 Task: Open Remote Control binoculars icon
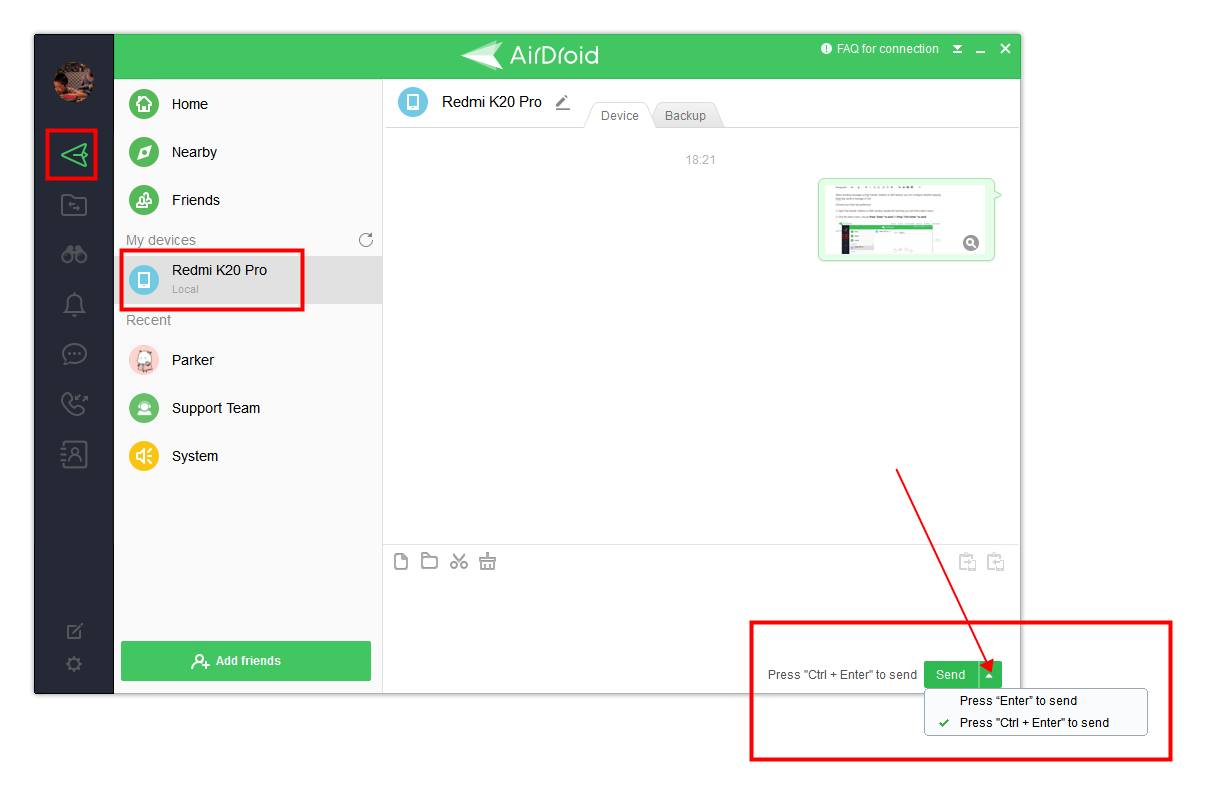[74, 254]
